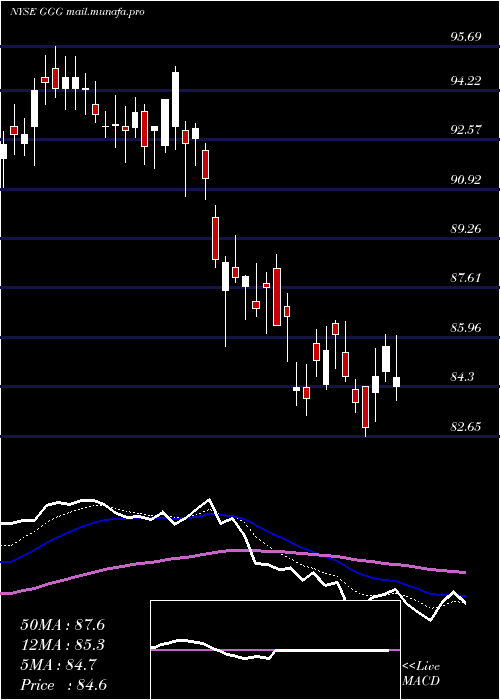Select the 92.57 price axis label
Screen dimensions: 500x700
point(466,130)
